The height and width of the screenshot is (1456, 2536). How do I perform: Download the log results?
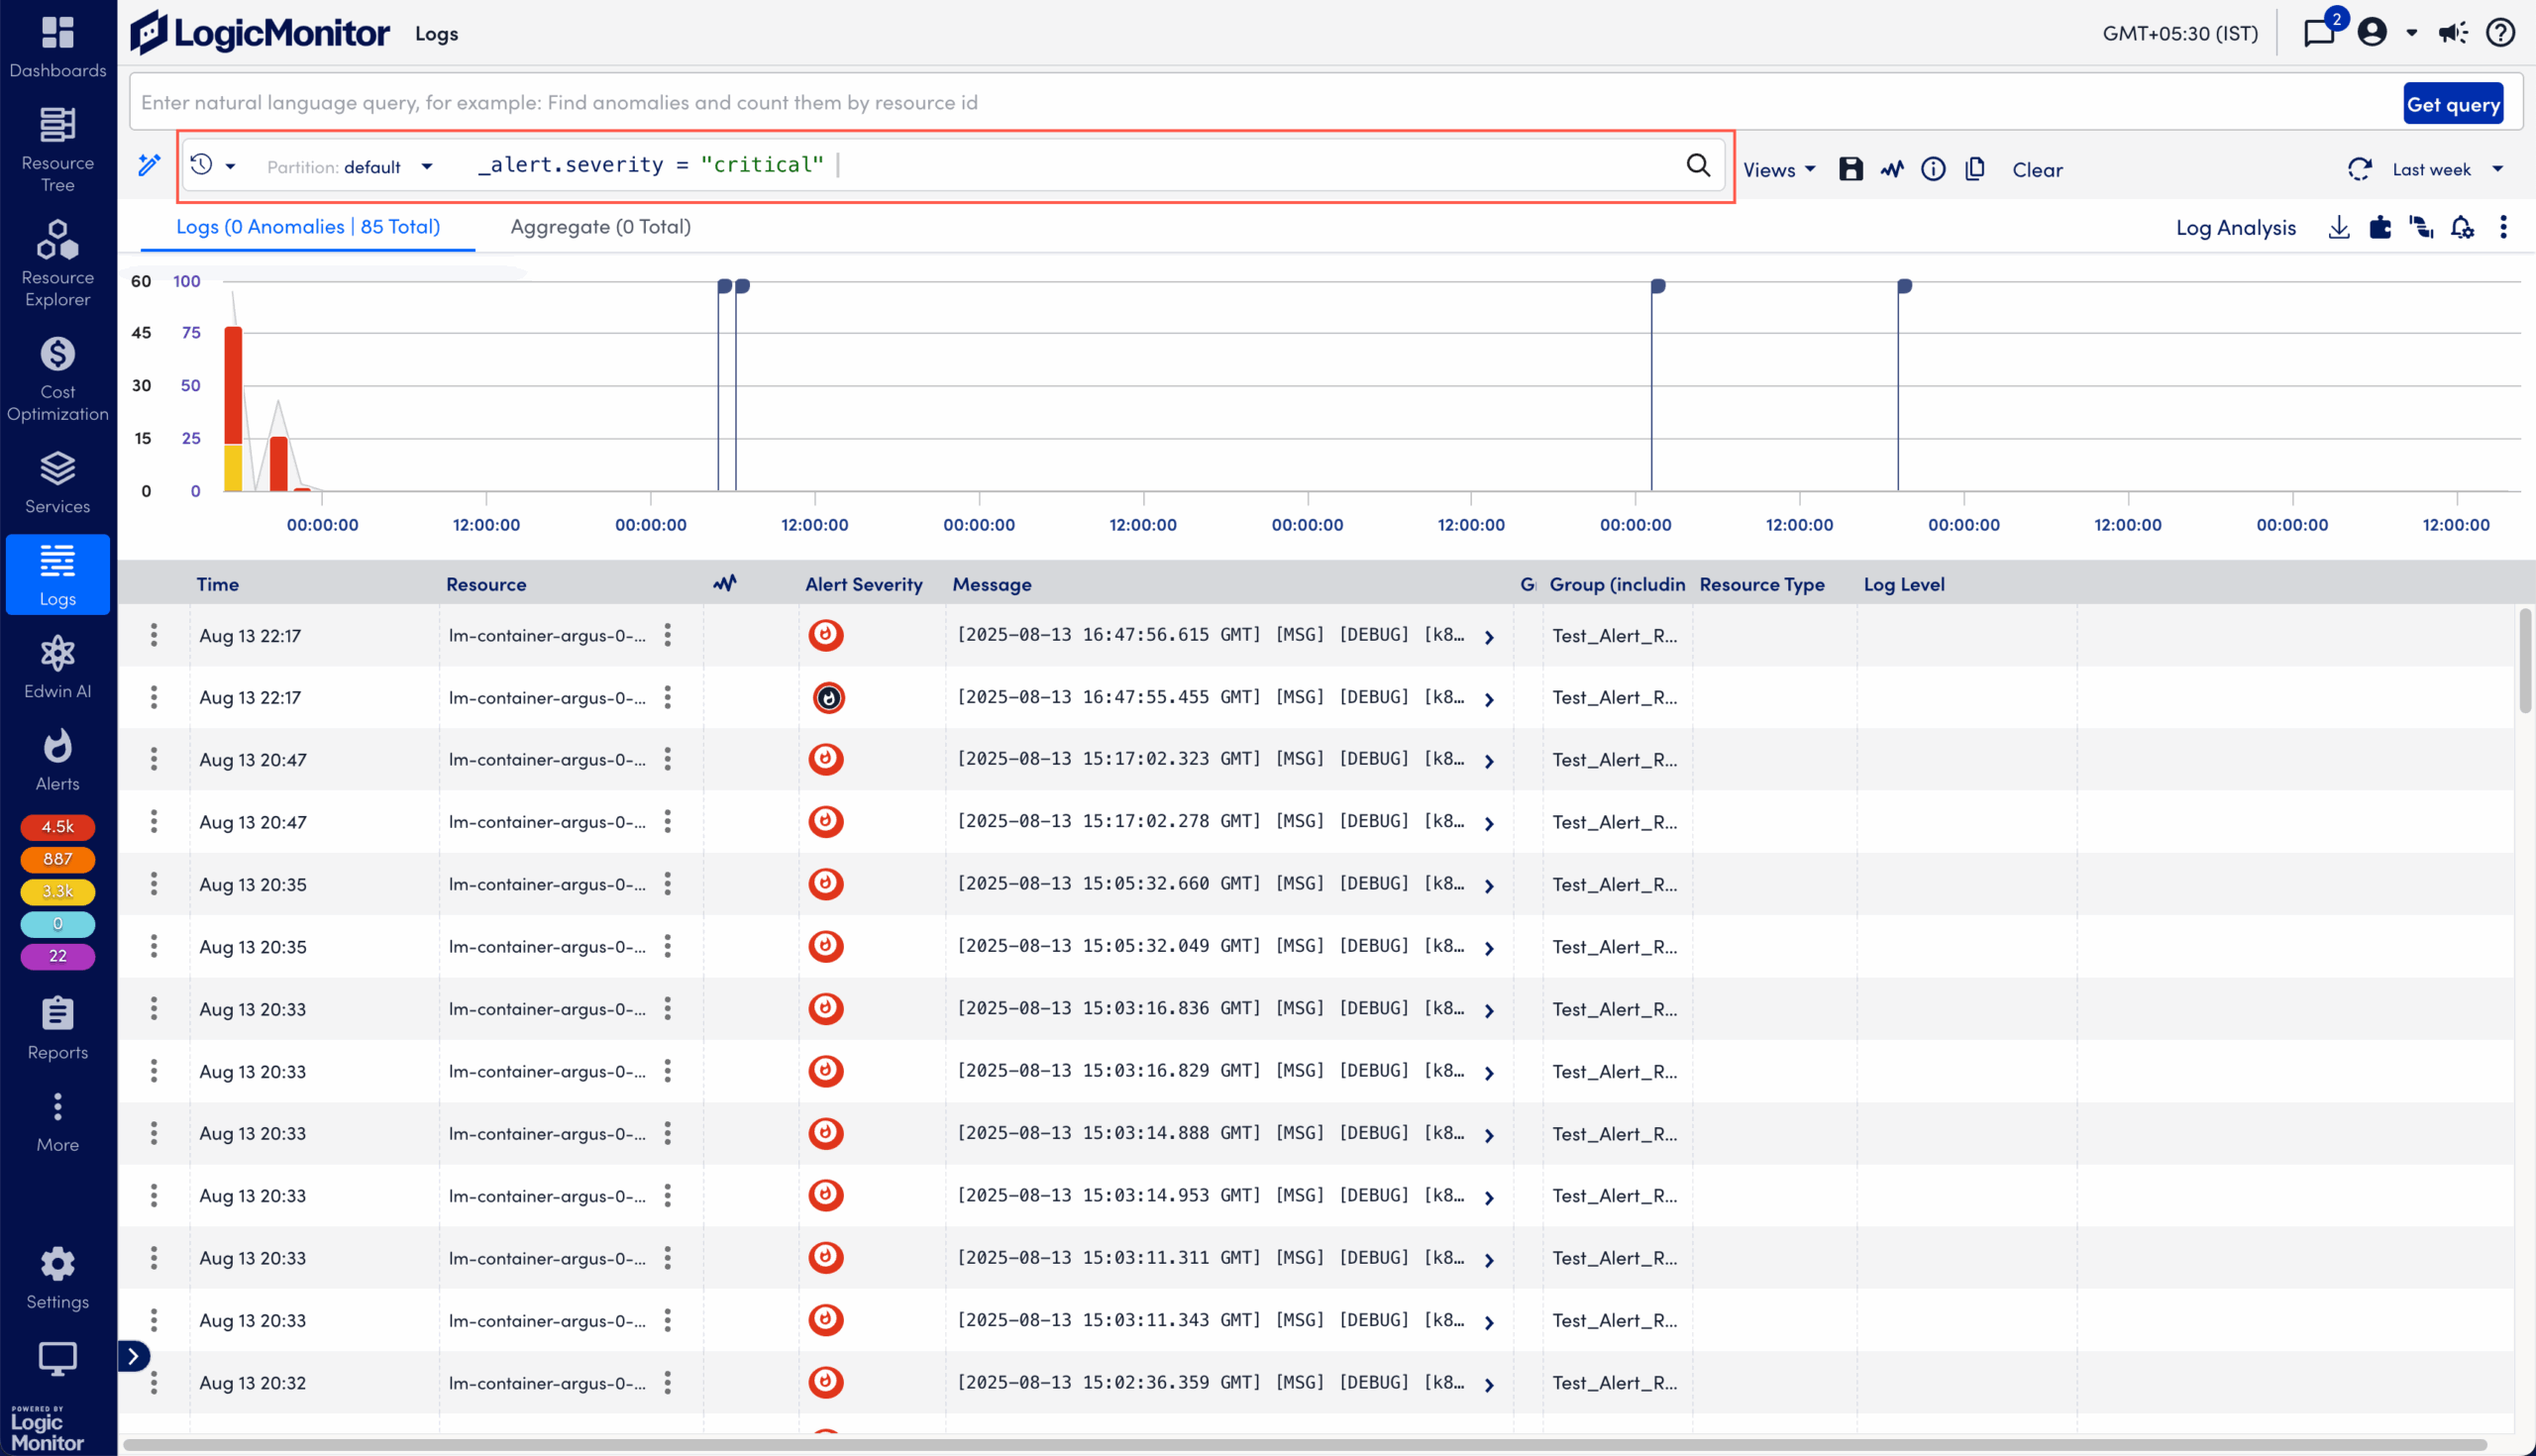point(2338,227)
